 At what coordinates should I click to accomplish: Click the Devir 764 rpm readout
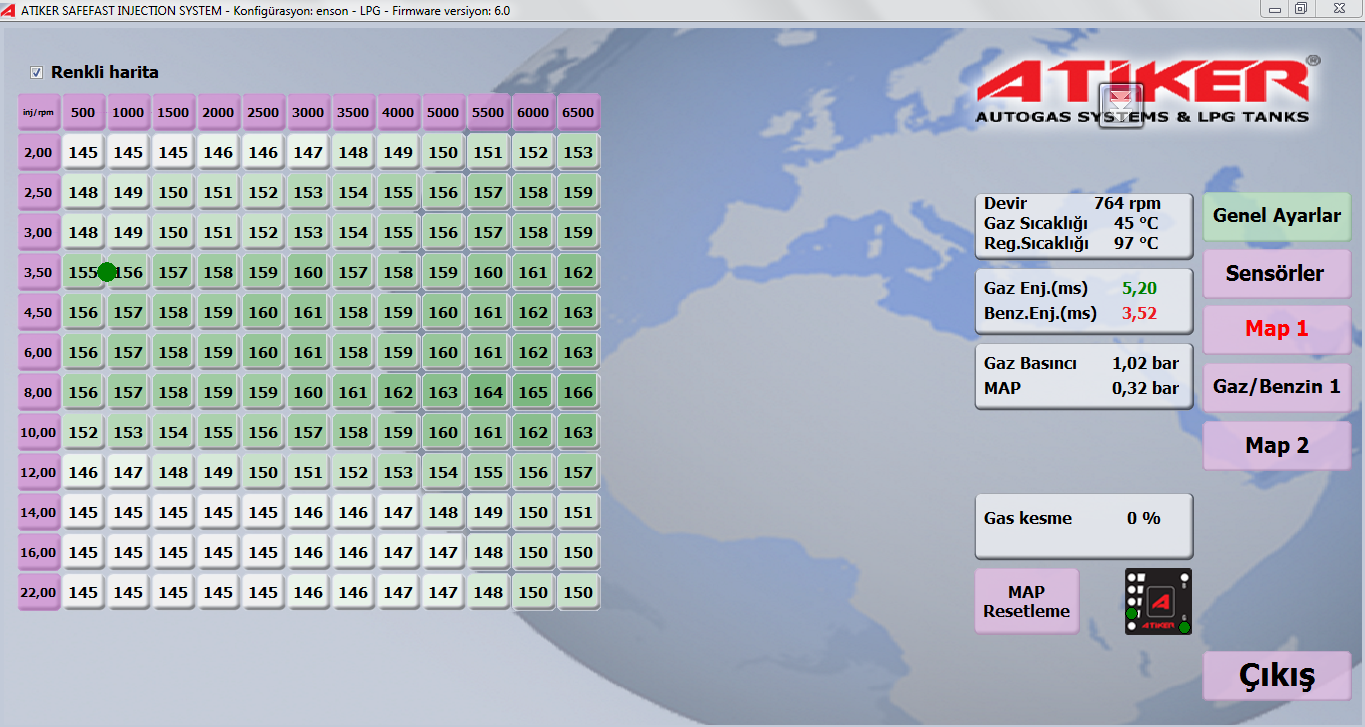pos(1073,203)
